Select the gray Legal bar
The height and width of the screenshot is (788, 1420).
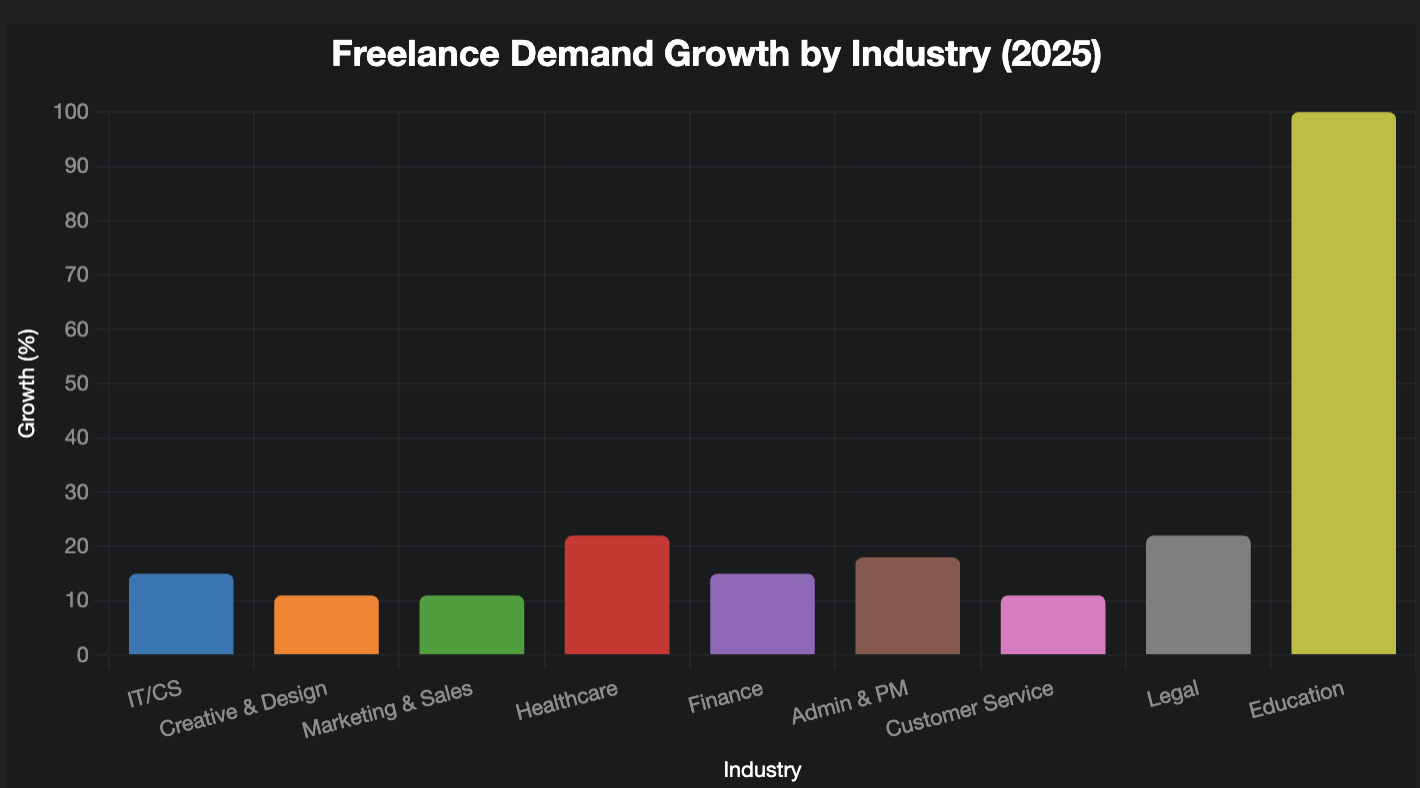pyautogui.click(x=1198, y=595)
